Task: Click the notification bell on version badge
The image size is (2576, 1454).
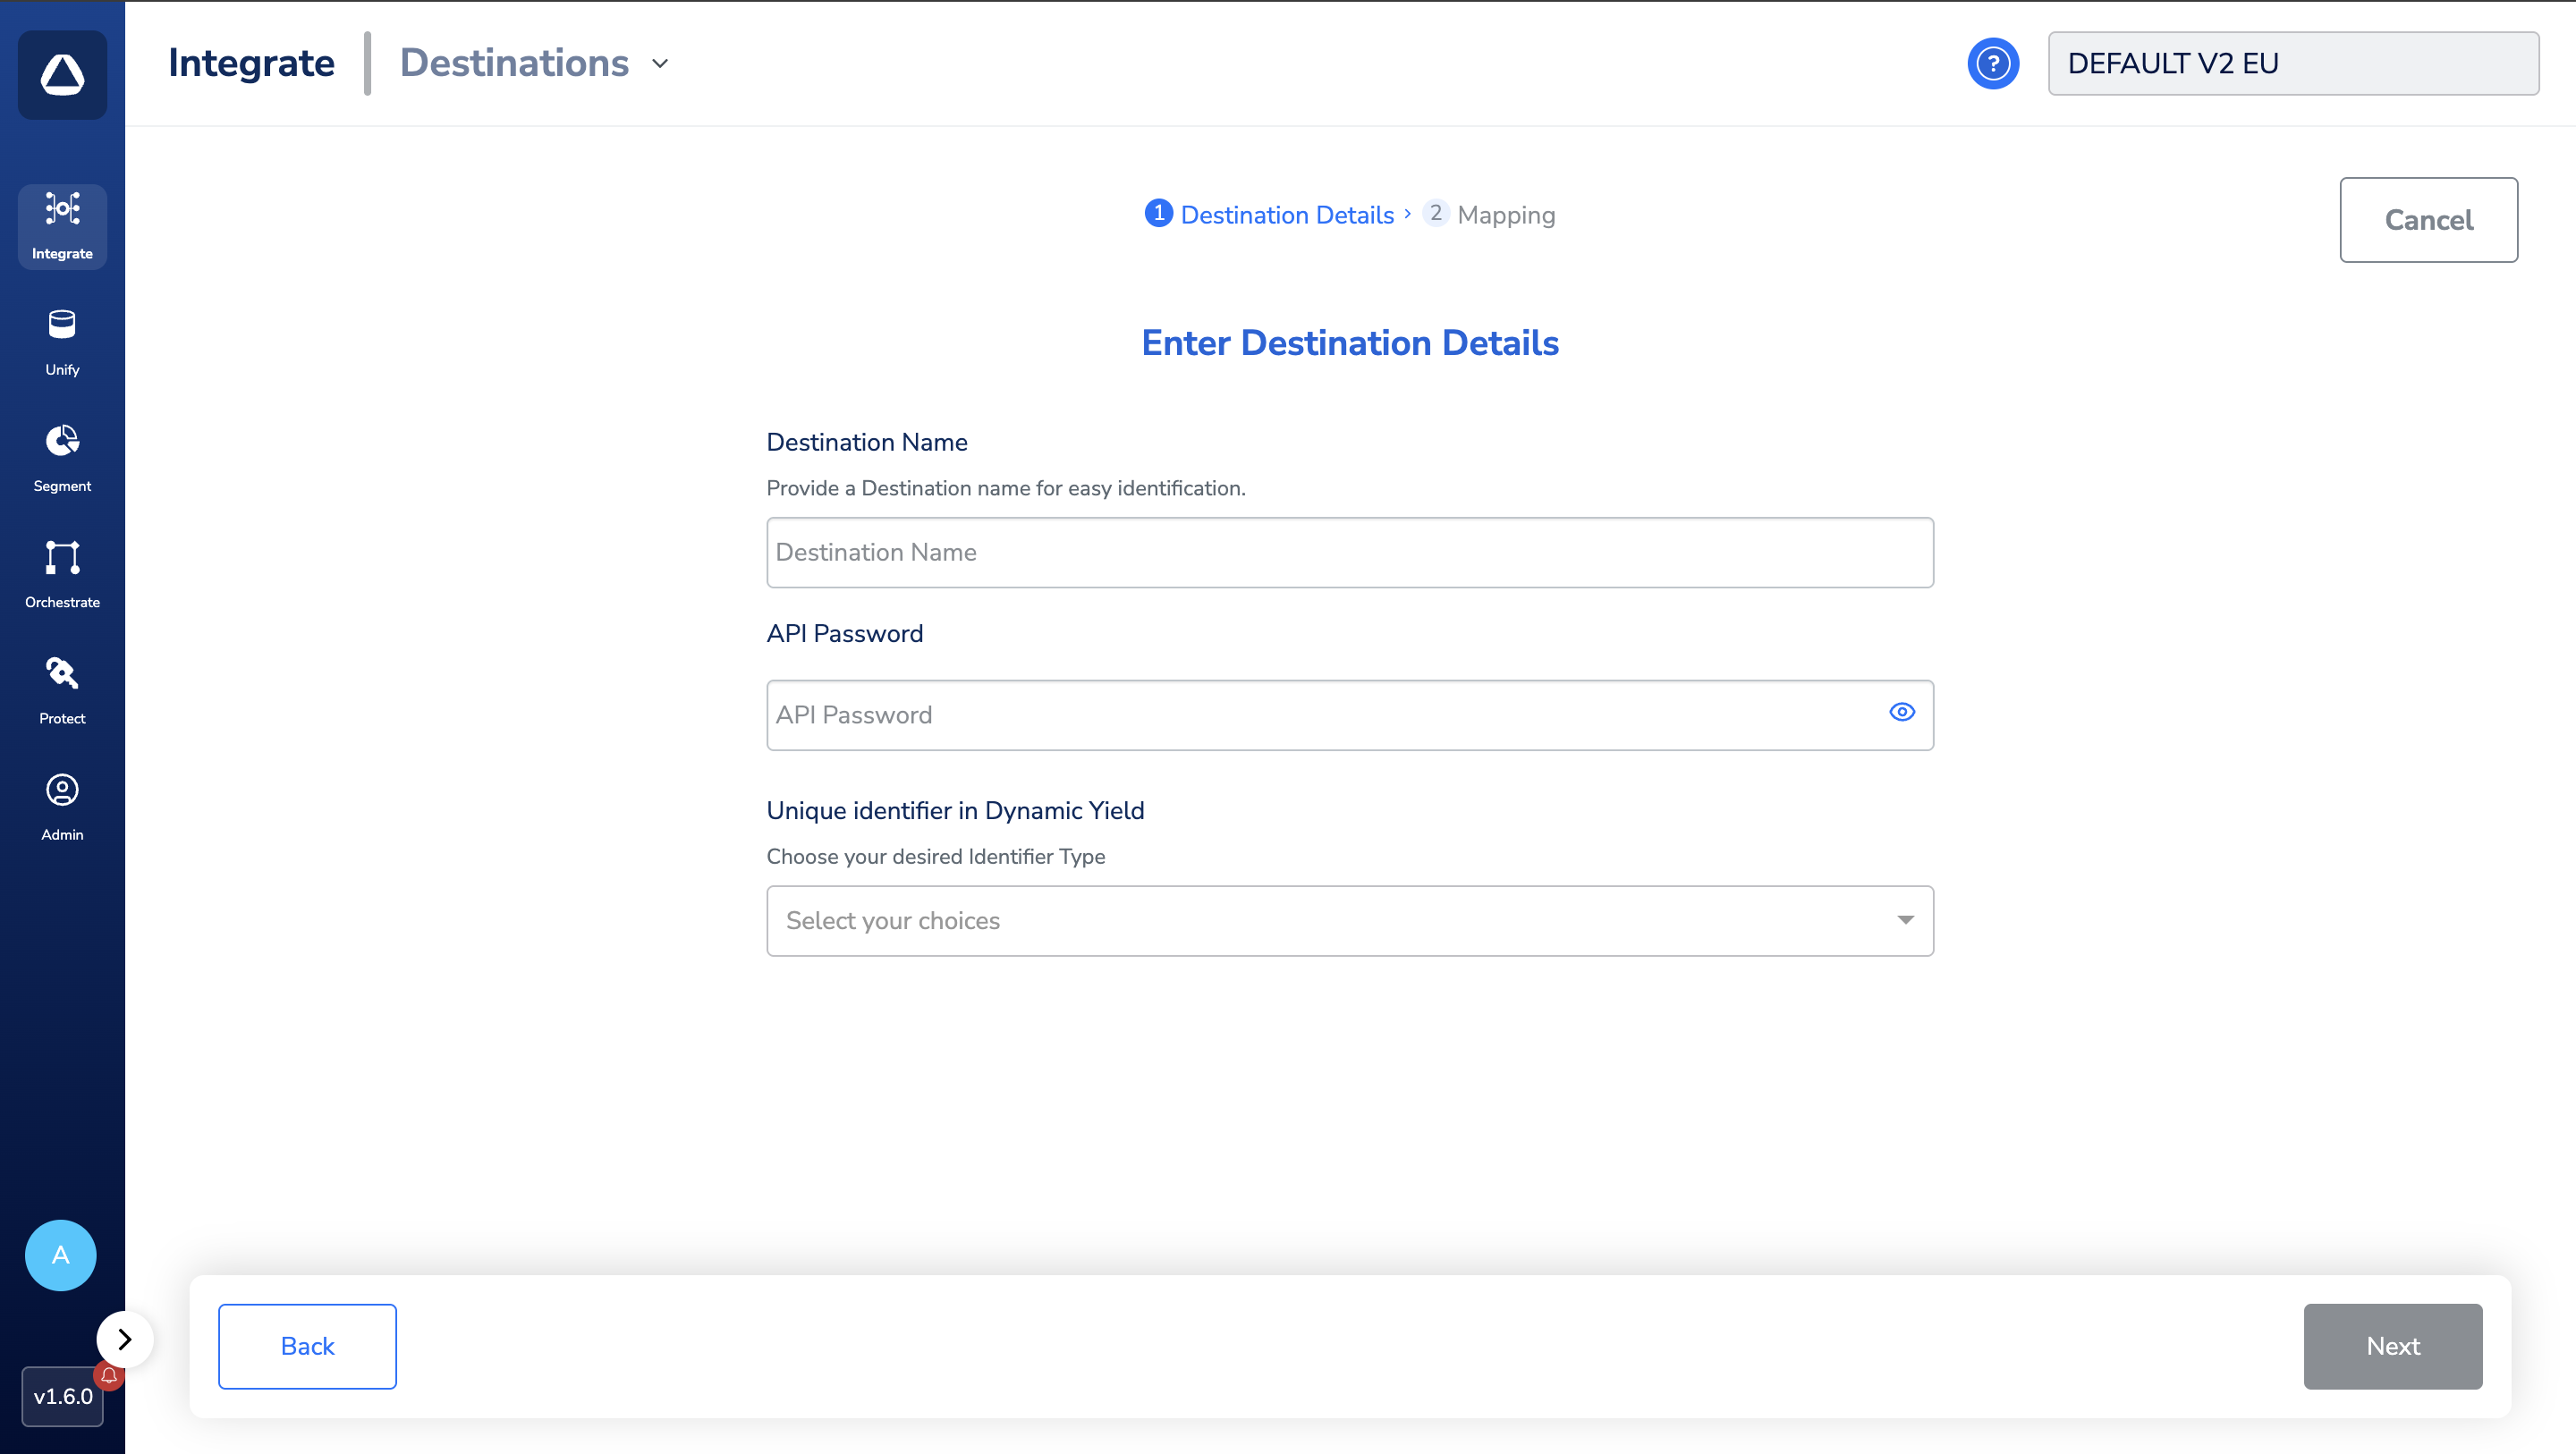Action: coord(109,1375)
